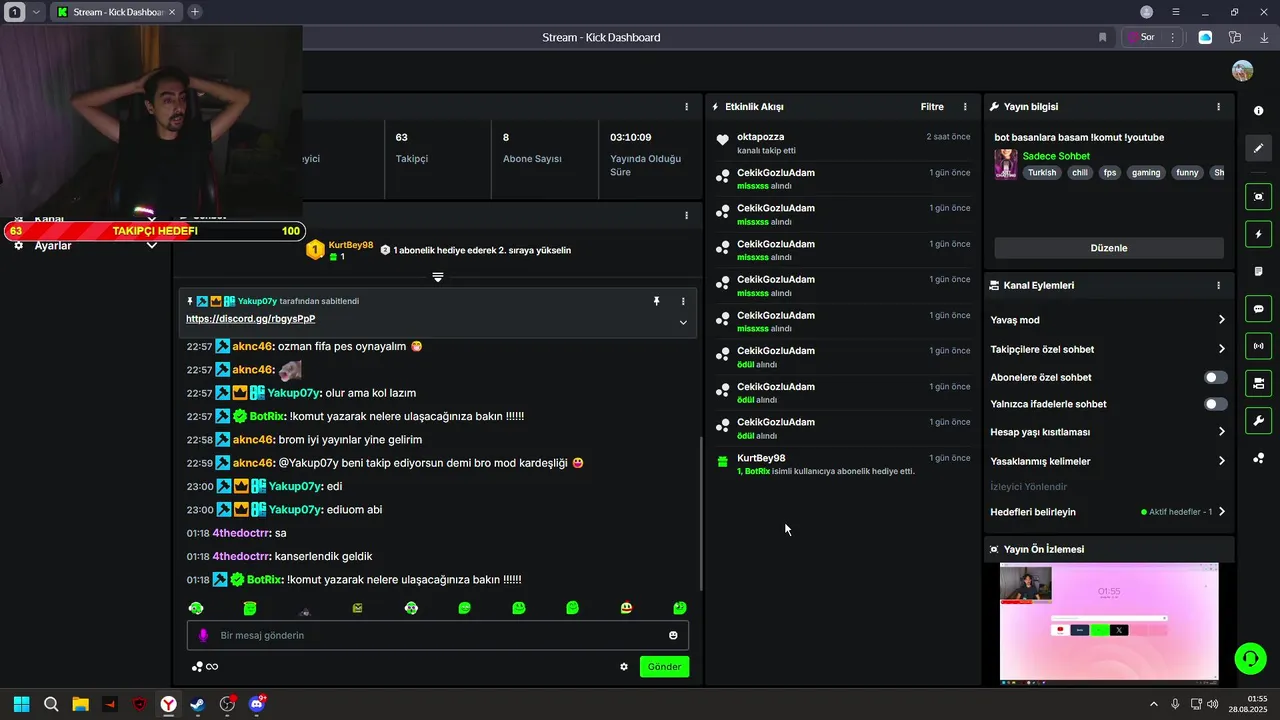Click the Yayın Ön İzlemesi thumbnail
Screen dimensions: 1280x720
(x=1109, y=622)
